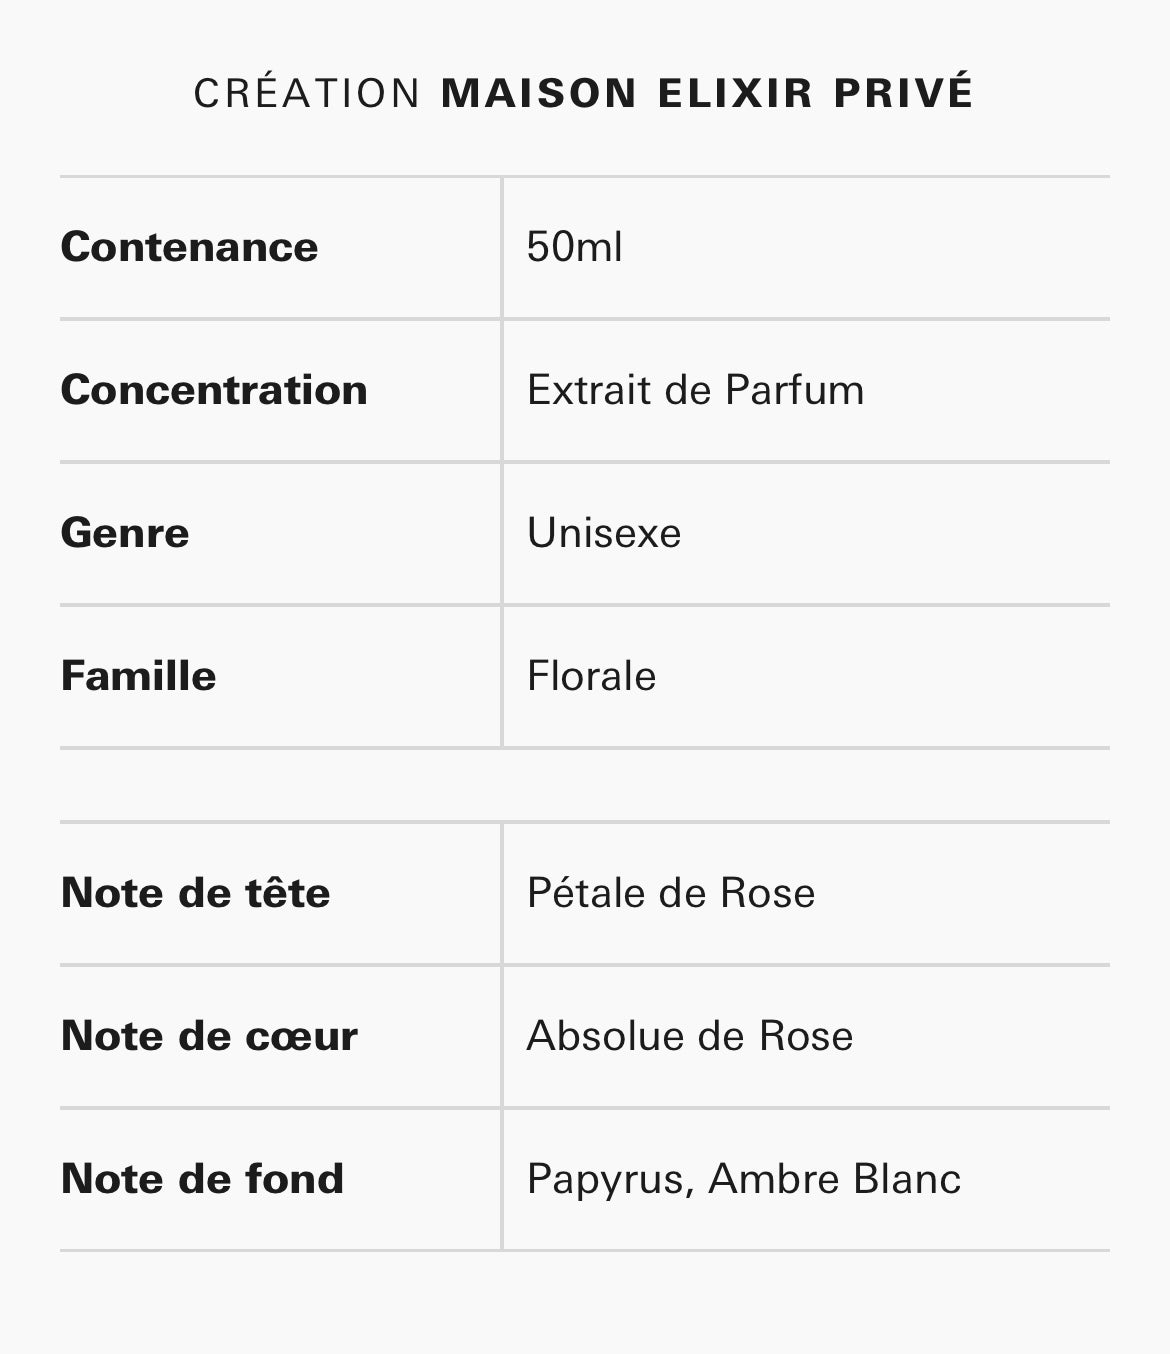Click the word CRÉATION in the title

tap(307, 92)
